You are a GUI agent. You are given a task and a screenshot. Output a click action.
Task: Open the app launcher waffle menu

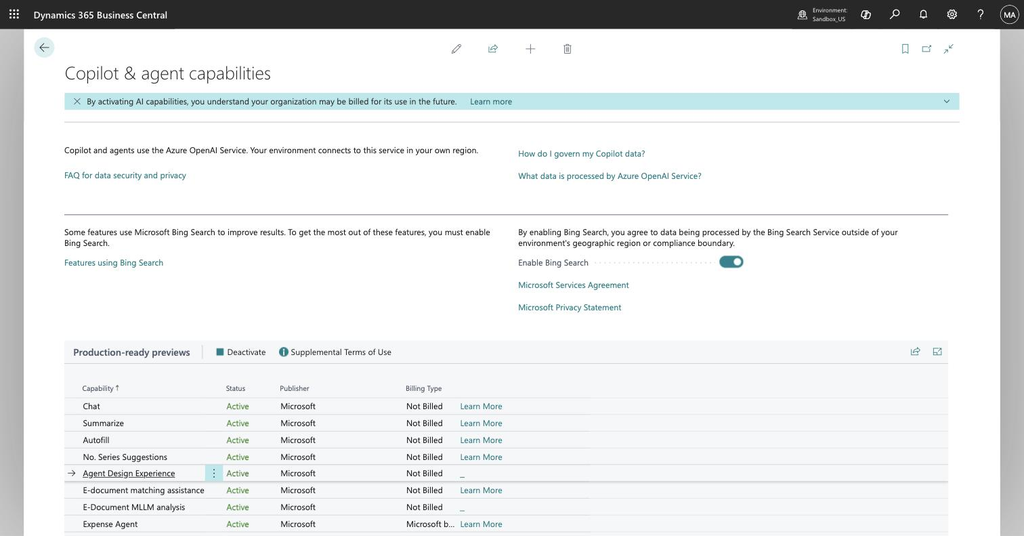point(14,14)
